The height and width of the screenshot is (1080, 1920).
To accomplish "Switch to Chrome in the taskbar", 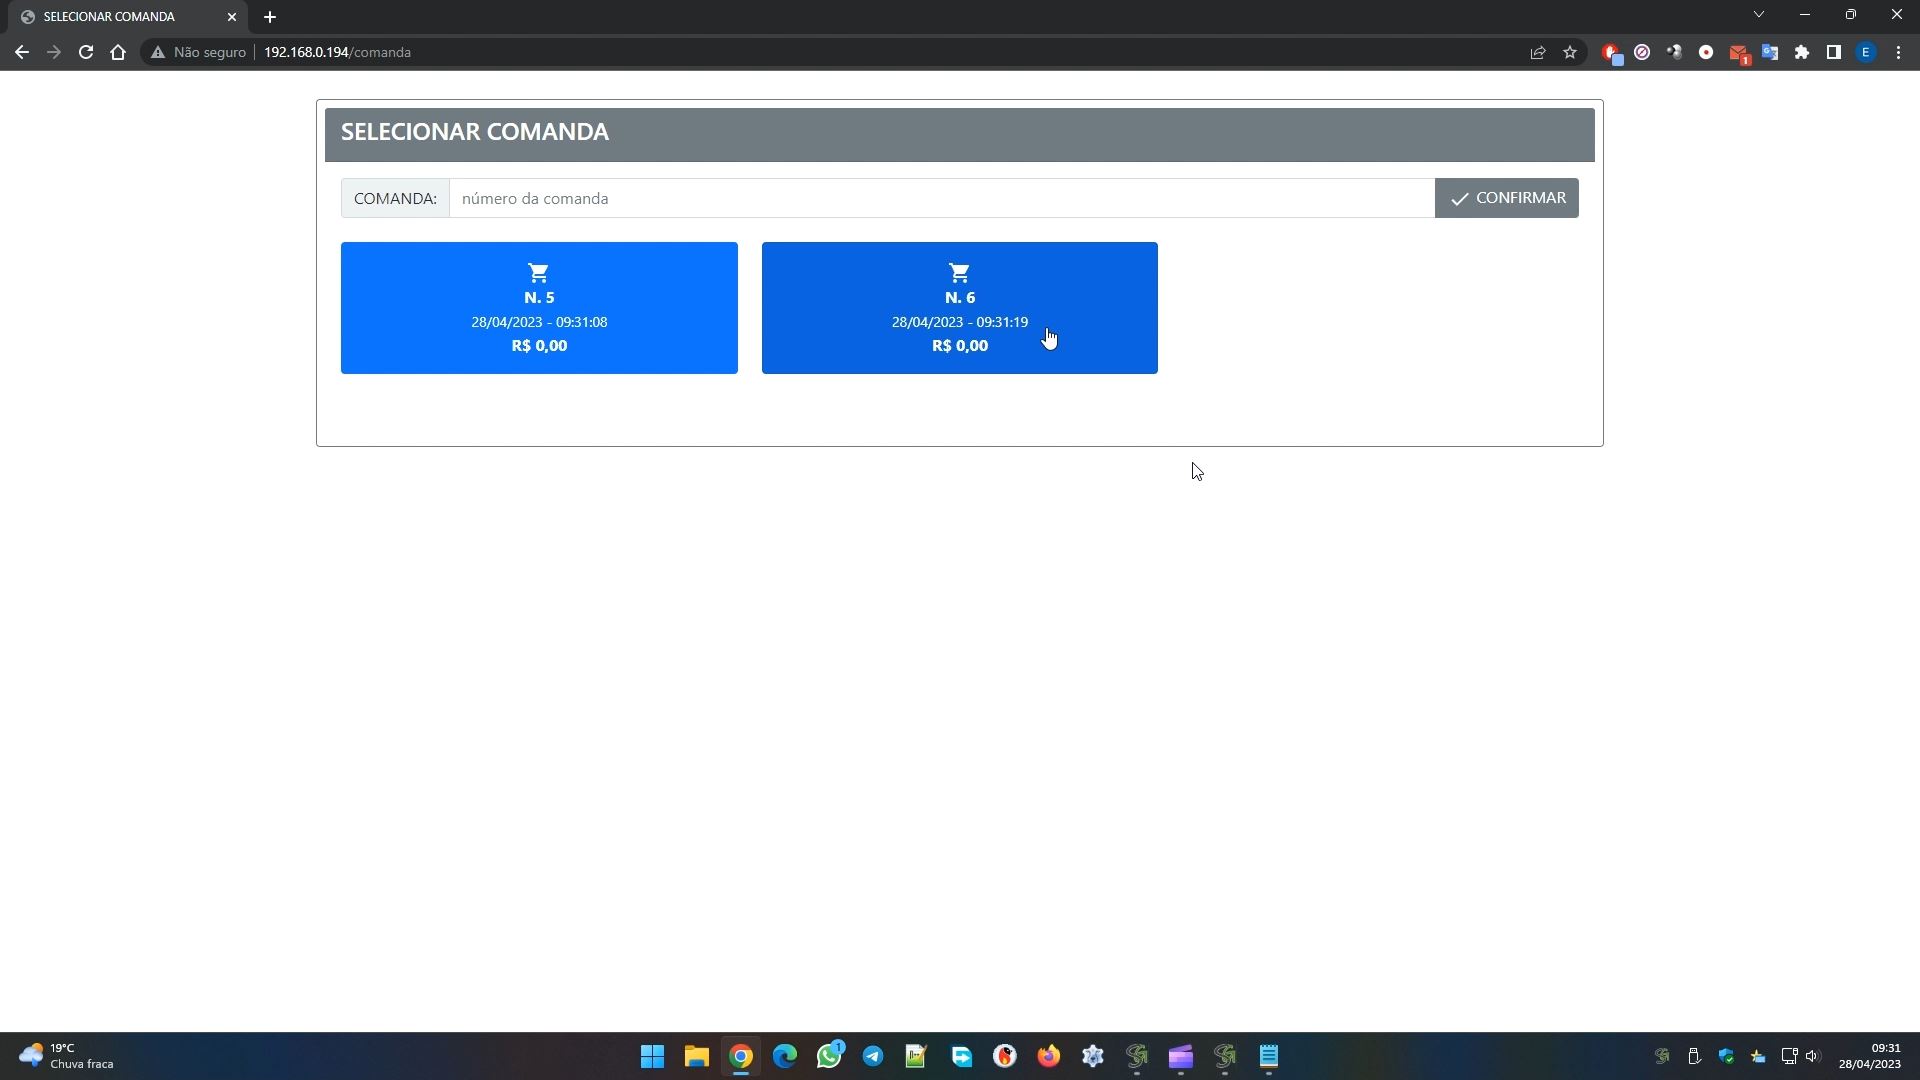I will point(740,1056).
